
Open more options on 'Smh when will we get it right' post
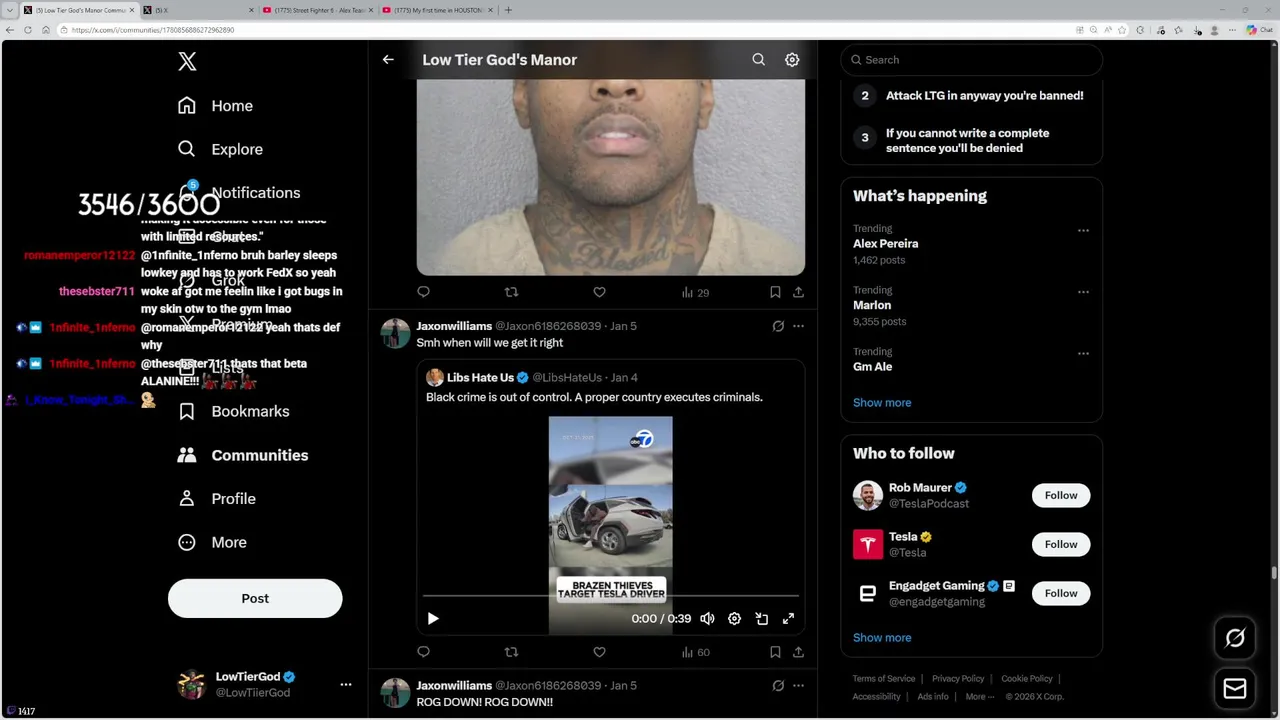(x=798, y=326)
